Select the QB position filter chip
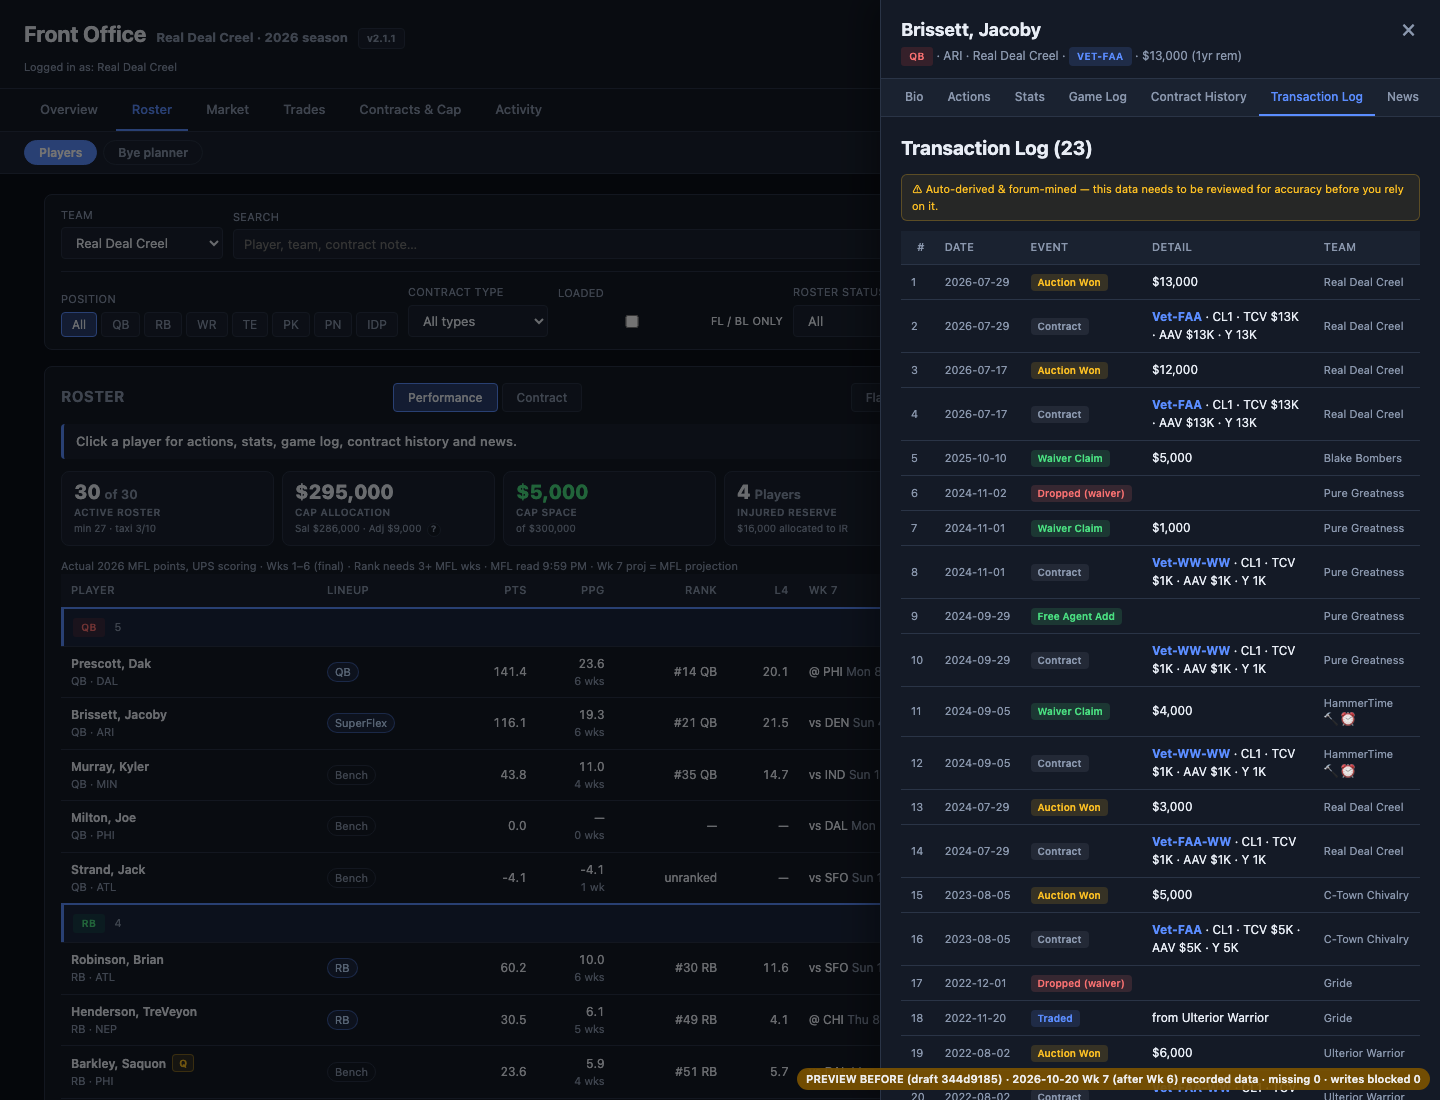Image resolution: width=1440 pixels, height=1100 pixels. tap(121, 325)
